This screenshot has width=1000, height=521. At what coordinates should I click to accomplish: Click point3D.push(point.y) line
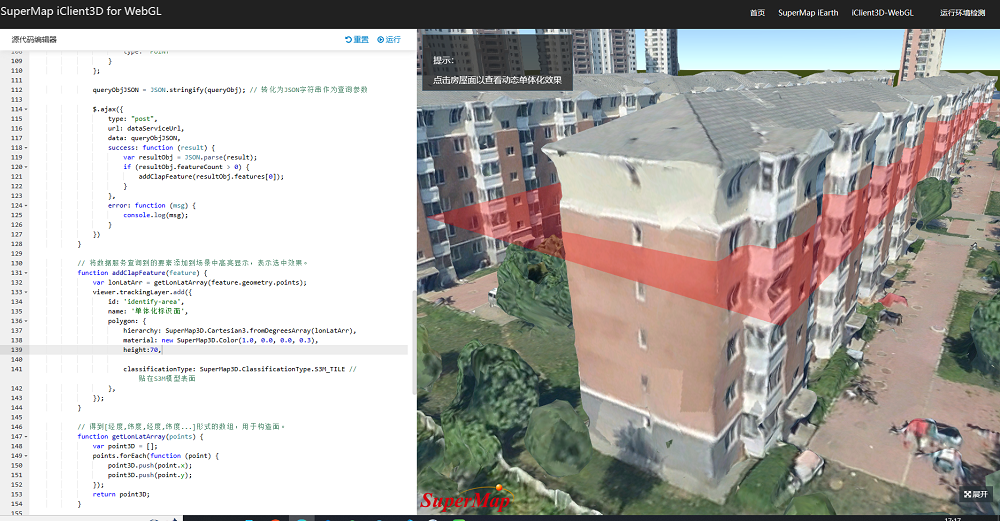tap(150, 475)
